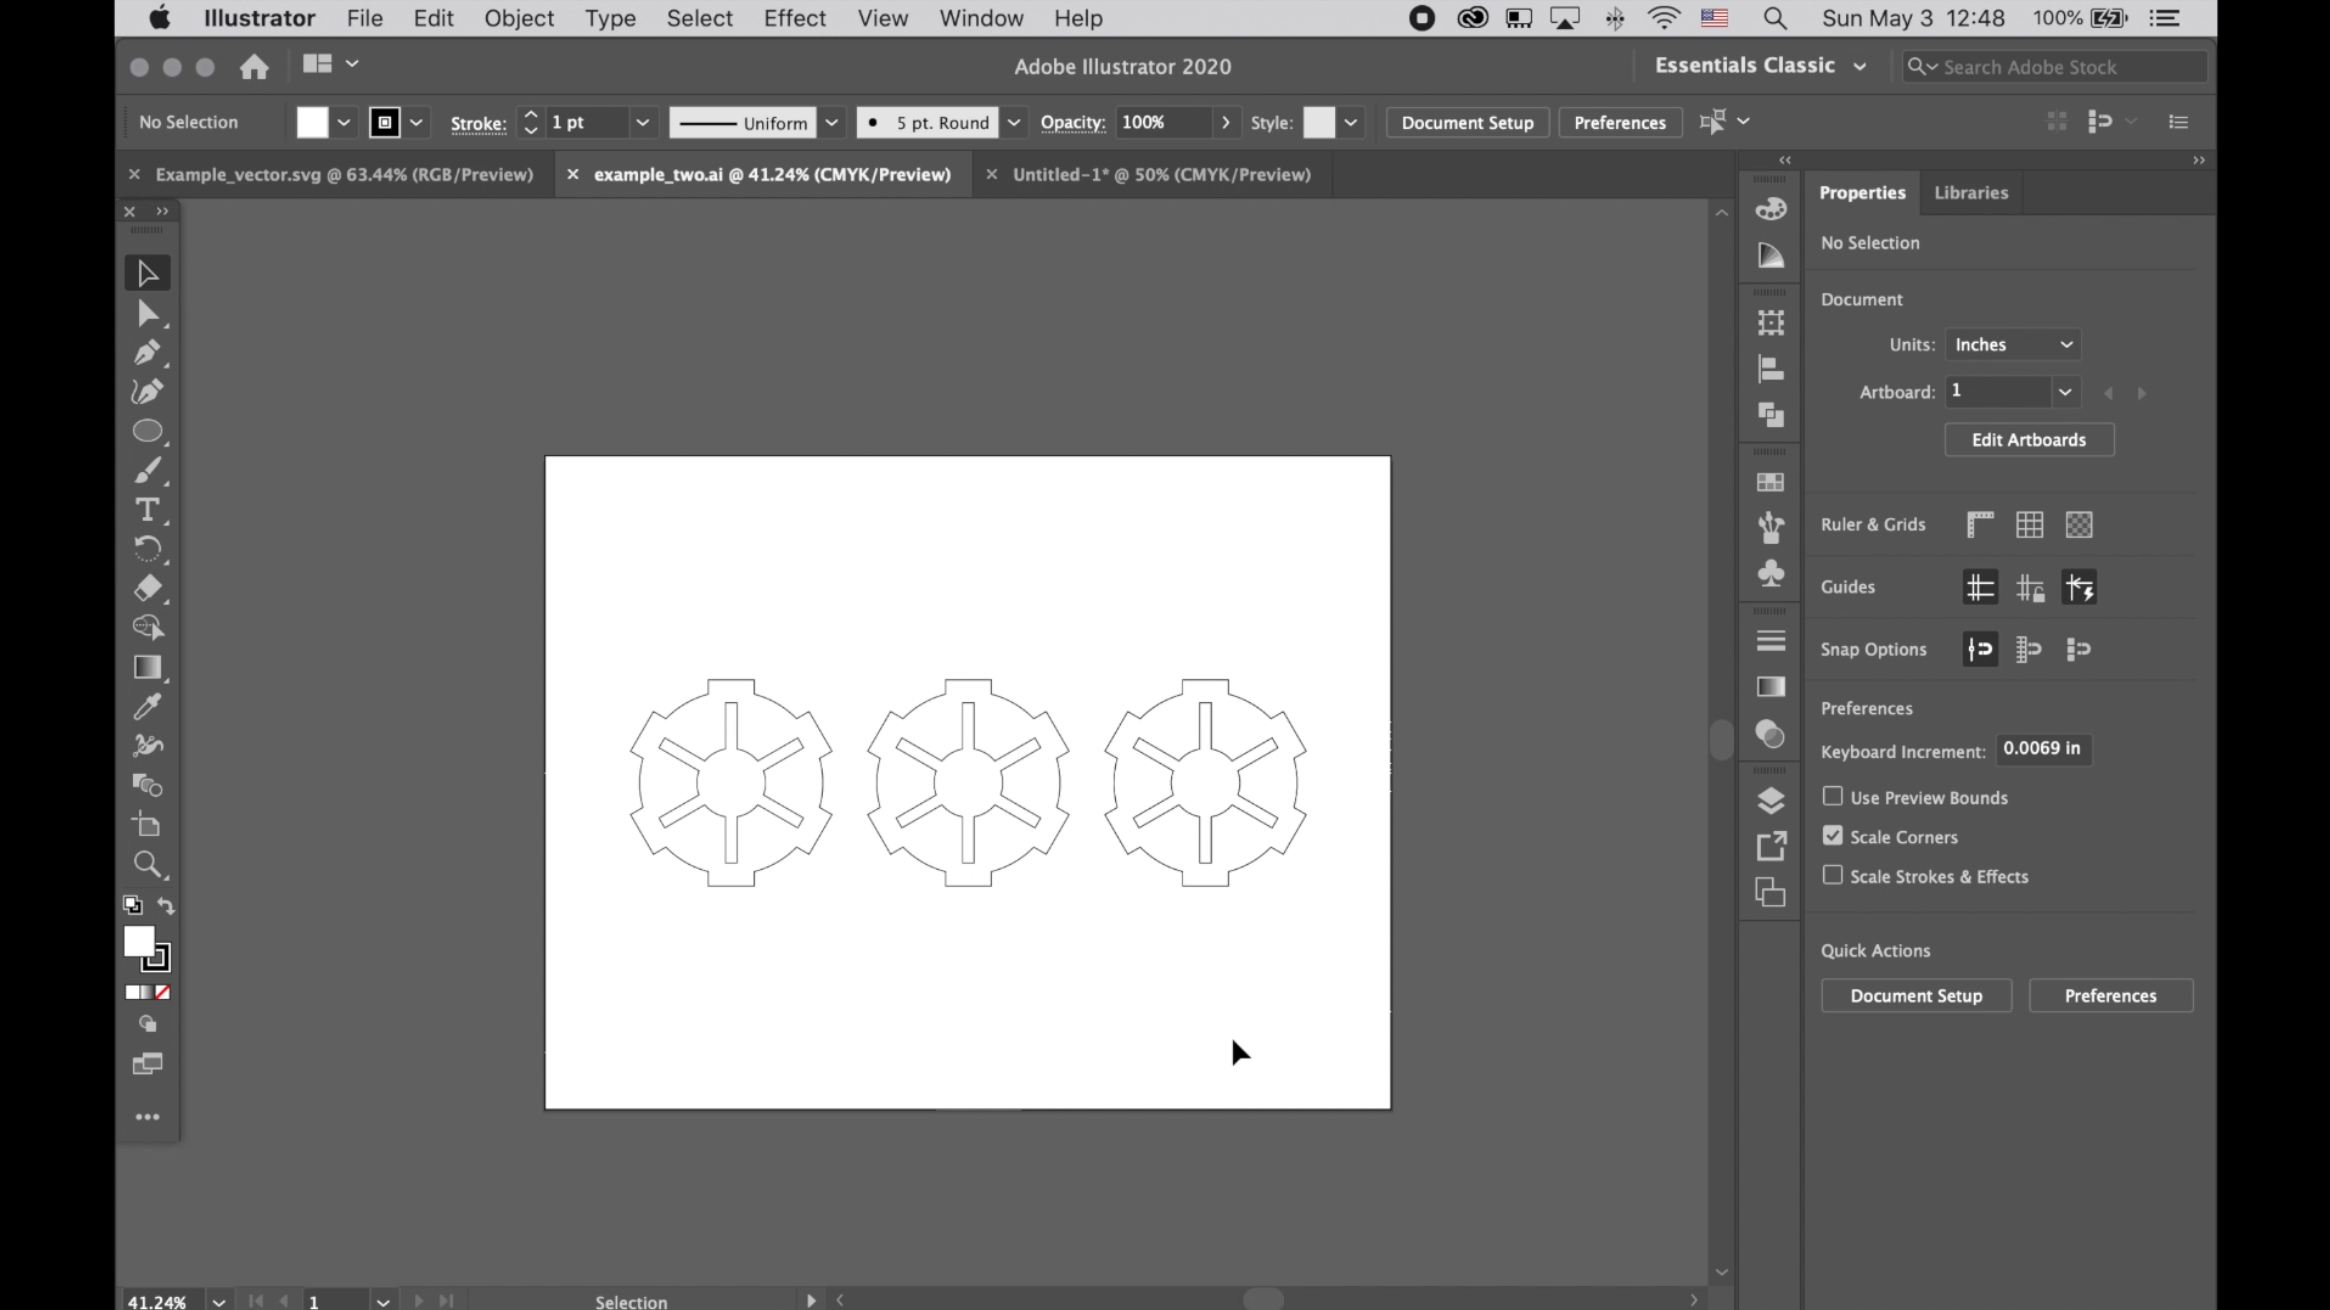Select the Type tool
2330x1310 pixels.
click(147, 510)
